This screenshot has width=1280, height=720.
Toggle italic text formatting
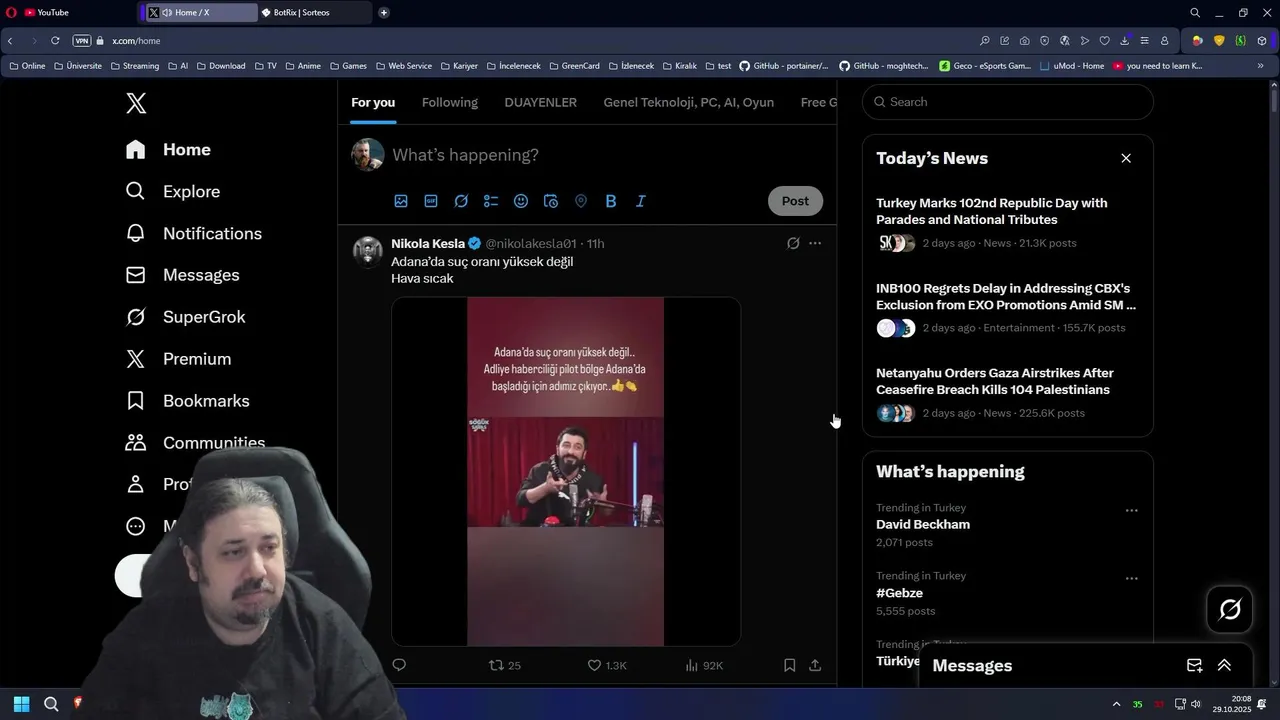pos(641,201)
